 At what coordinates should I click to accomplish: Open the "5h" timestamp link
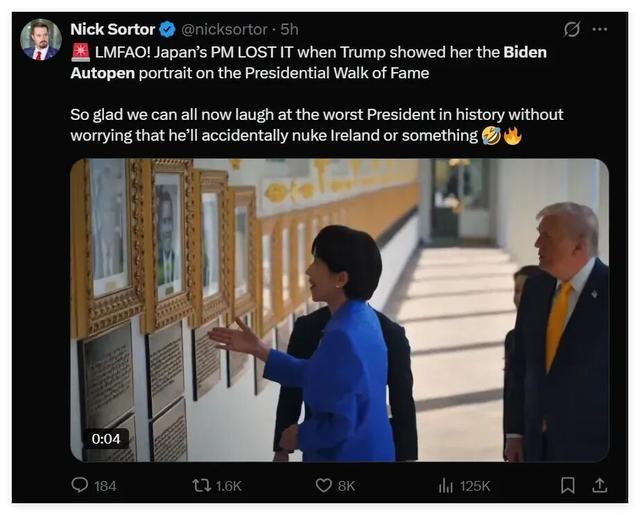coord(289,29)
